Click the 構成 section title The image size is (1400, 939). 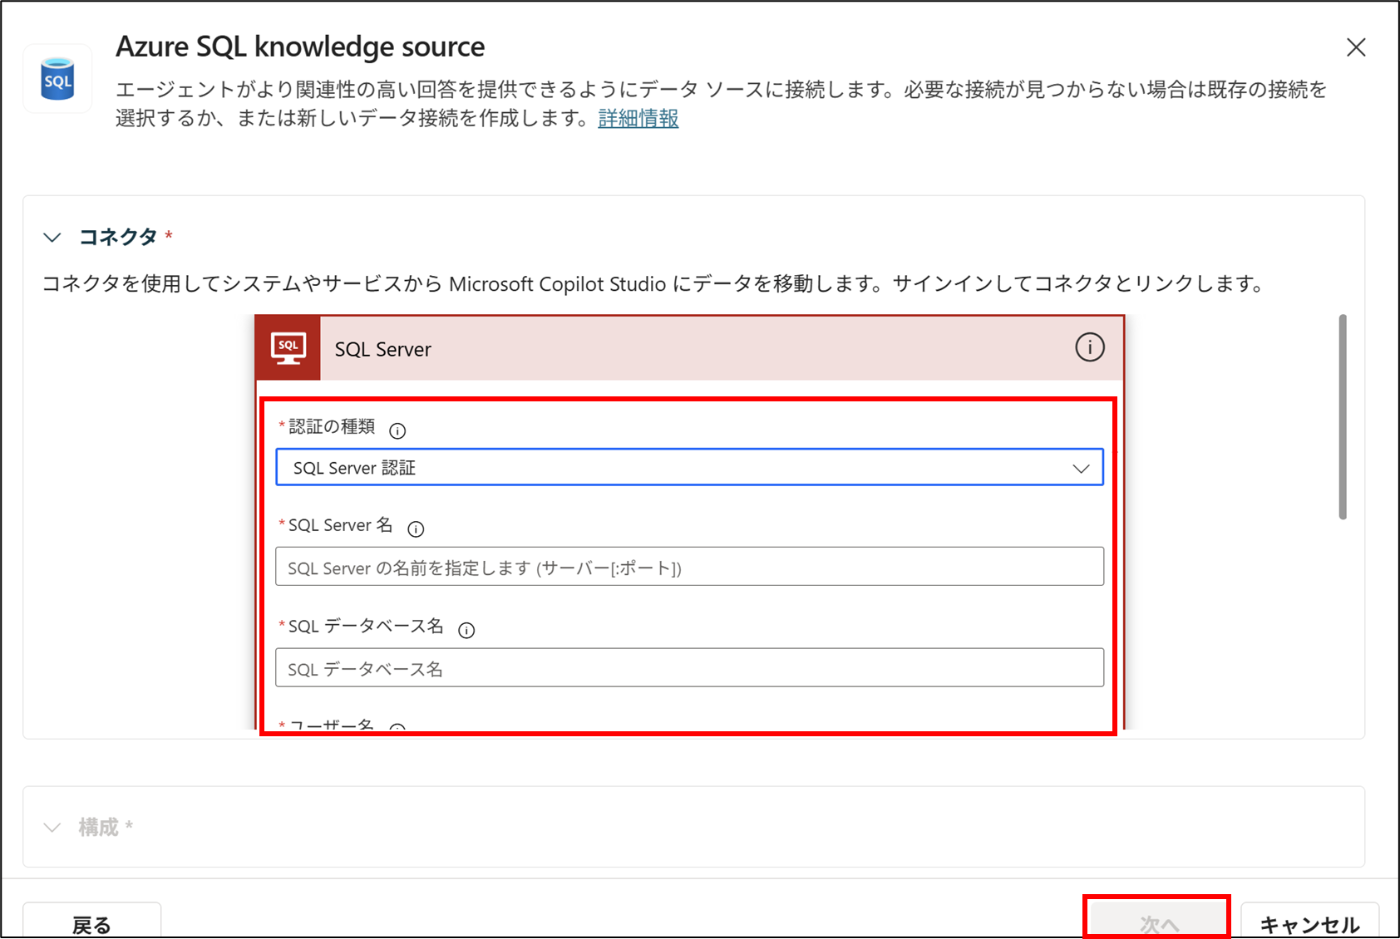pos(98,827)
